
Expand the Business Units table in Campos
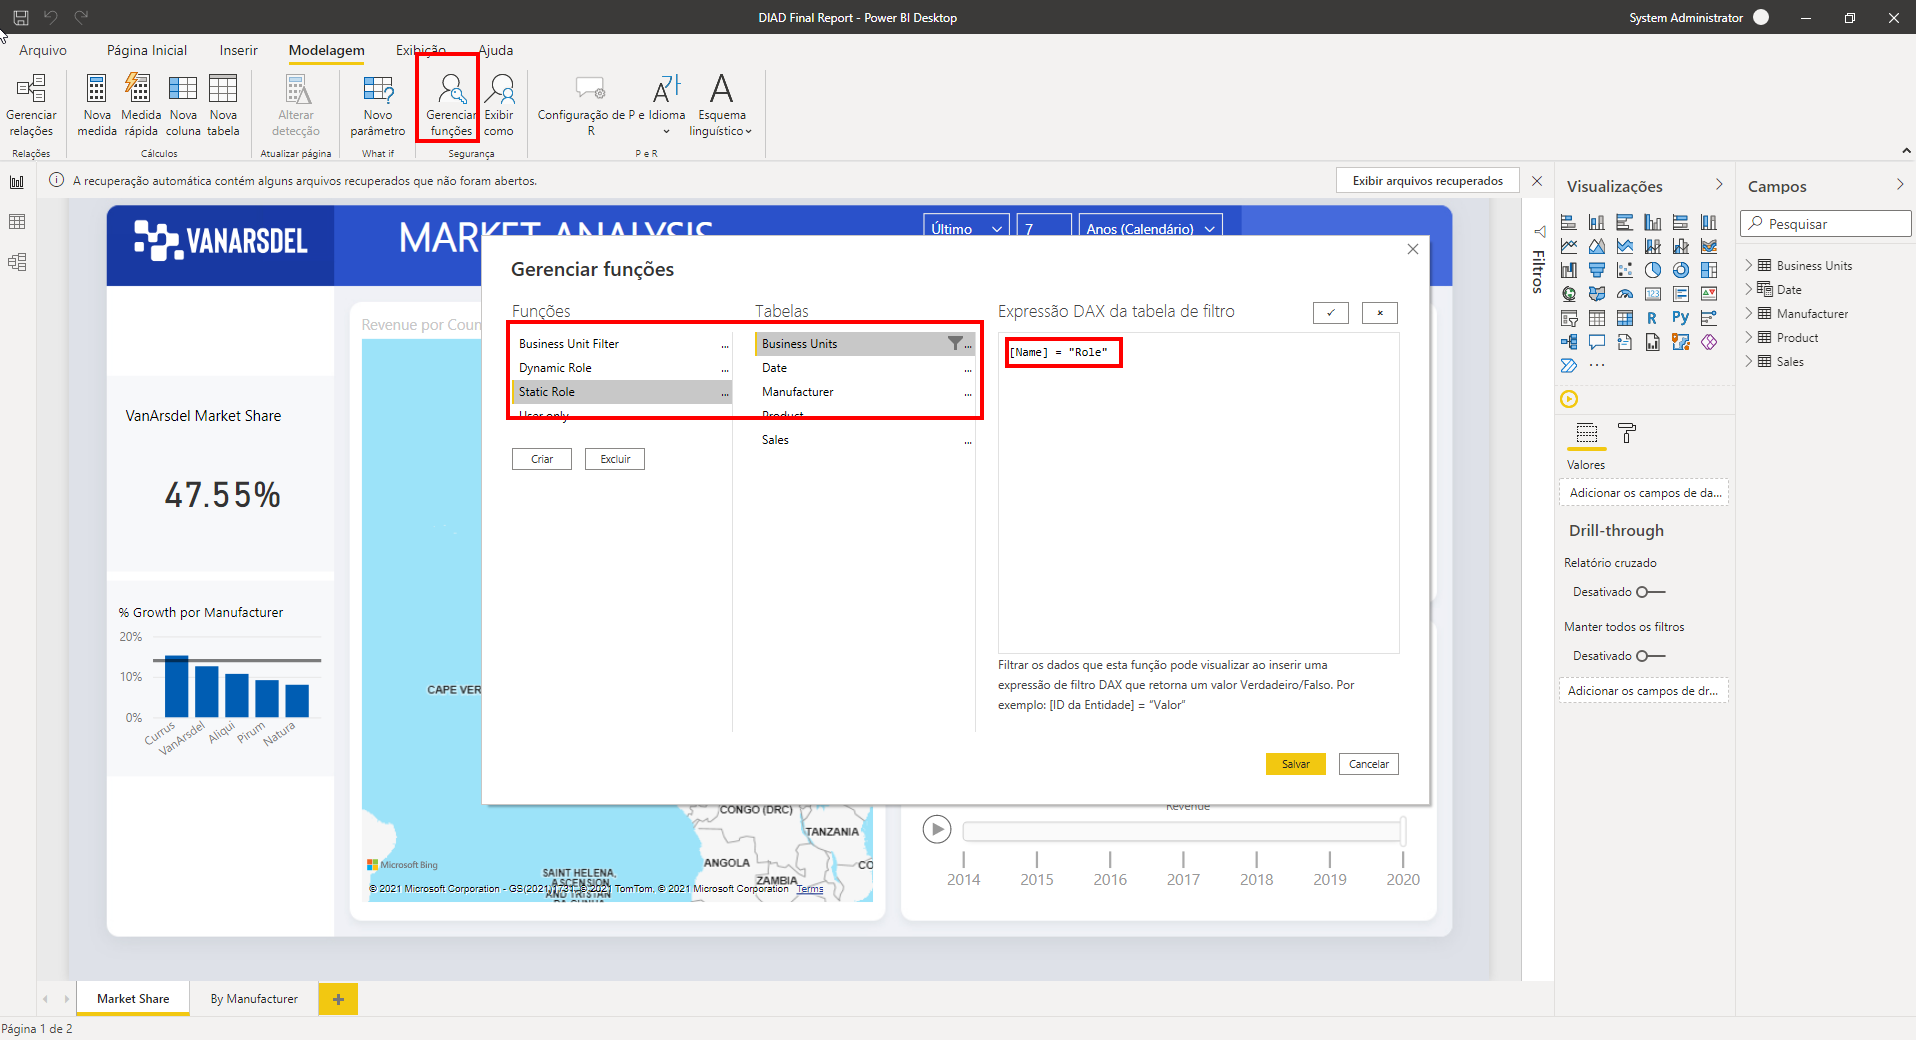[1749, 265]
